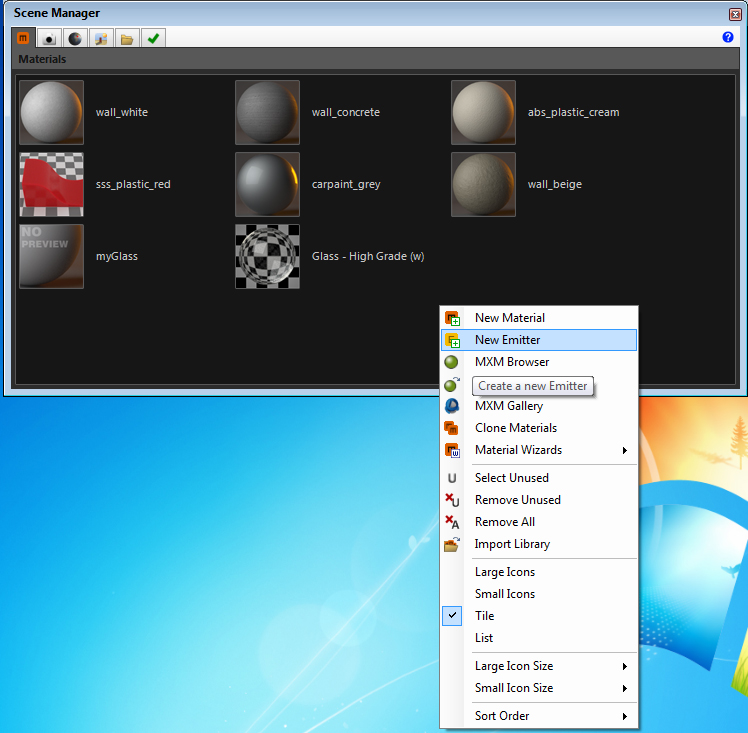Close the Scene Manager window
The height and width of the screenshot is (733, 748).
[735, 15]
